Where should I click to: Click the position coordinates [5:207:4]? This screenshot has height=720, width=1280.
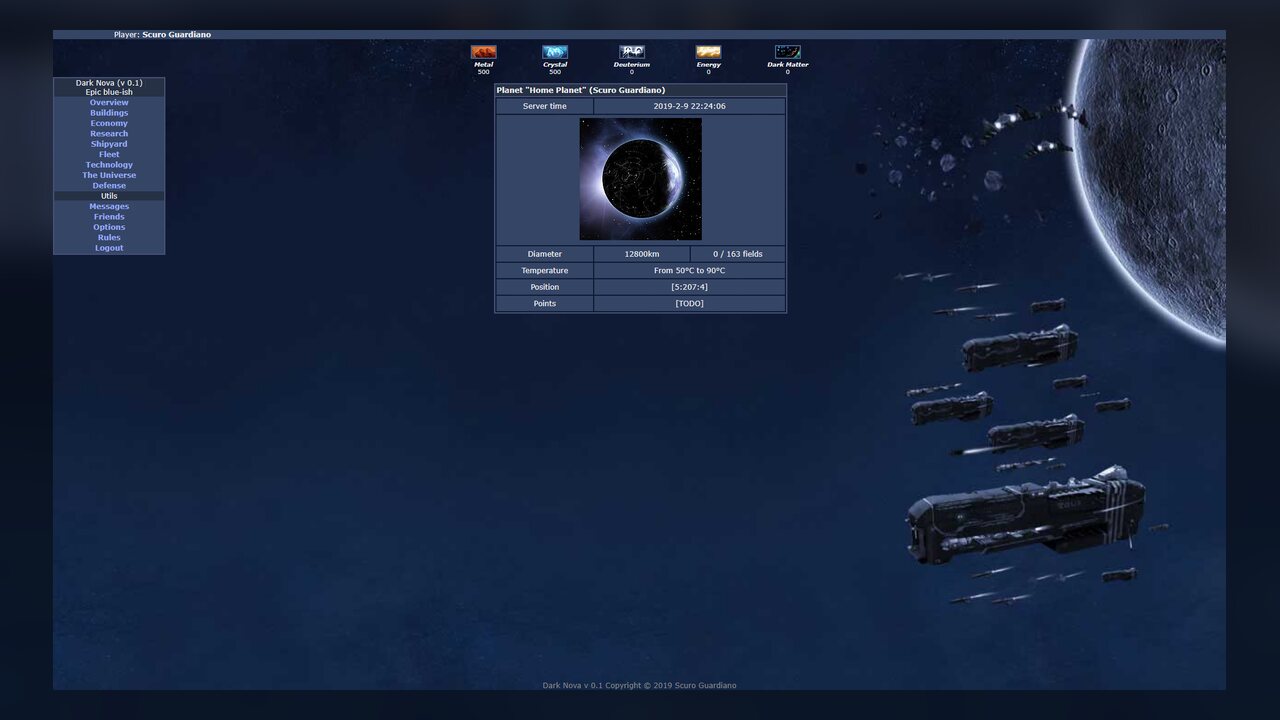690,287
